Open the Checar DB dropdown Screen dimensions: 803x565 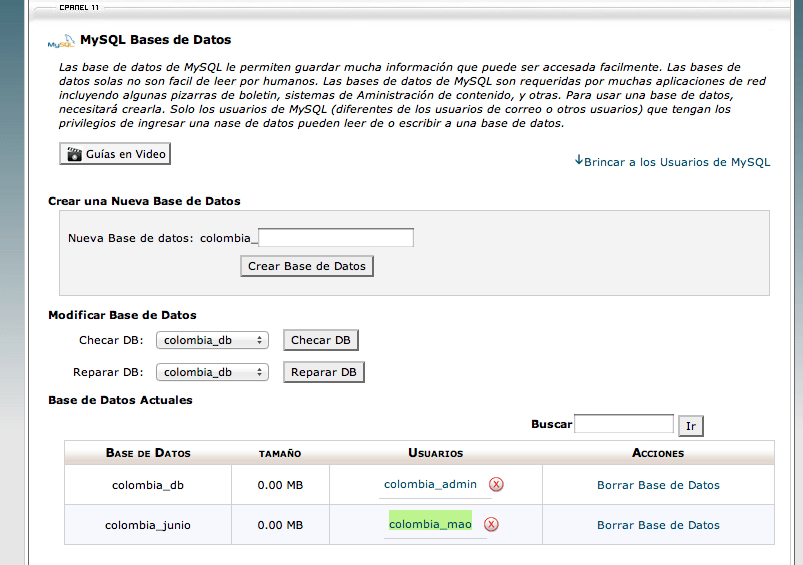click(213, 340)
